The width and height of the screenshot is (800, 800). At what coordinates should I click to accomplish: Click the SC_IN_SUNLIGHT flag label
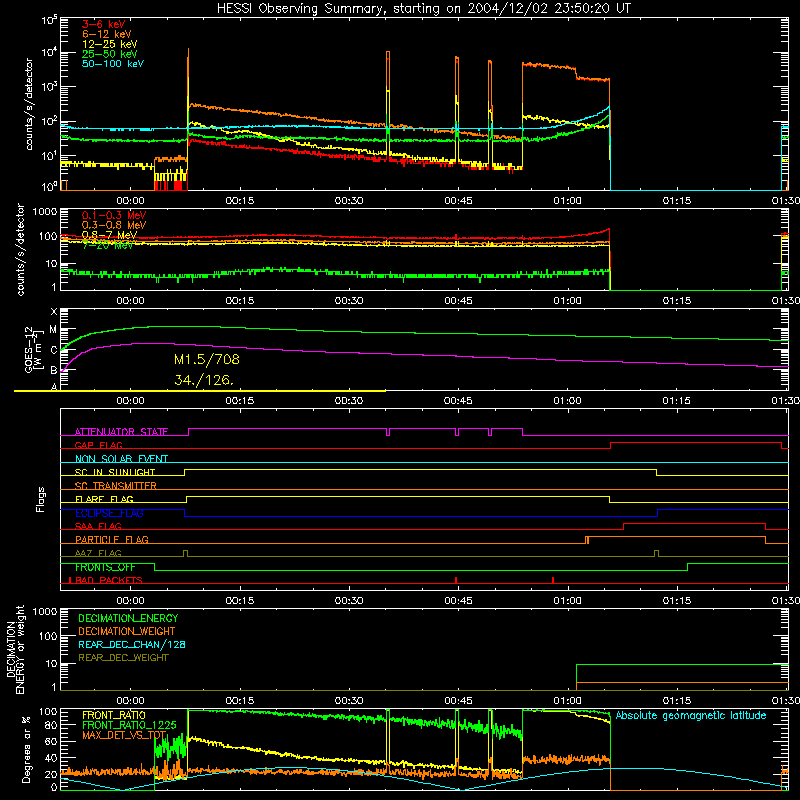coord(115,472)
